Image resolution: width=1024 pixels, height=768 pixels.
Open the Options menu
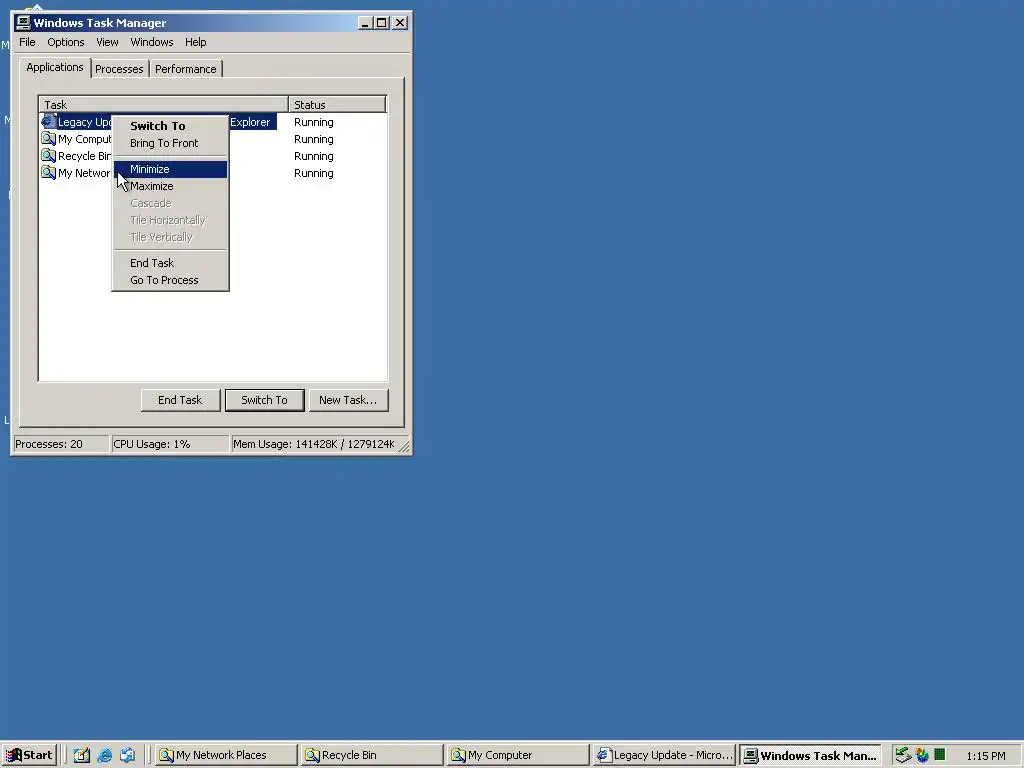pos(66,42)
